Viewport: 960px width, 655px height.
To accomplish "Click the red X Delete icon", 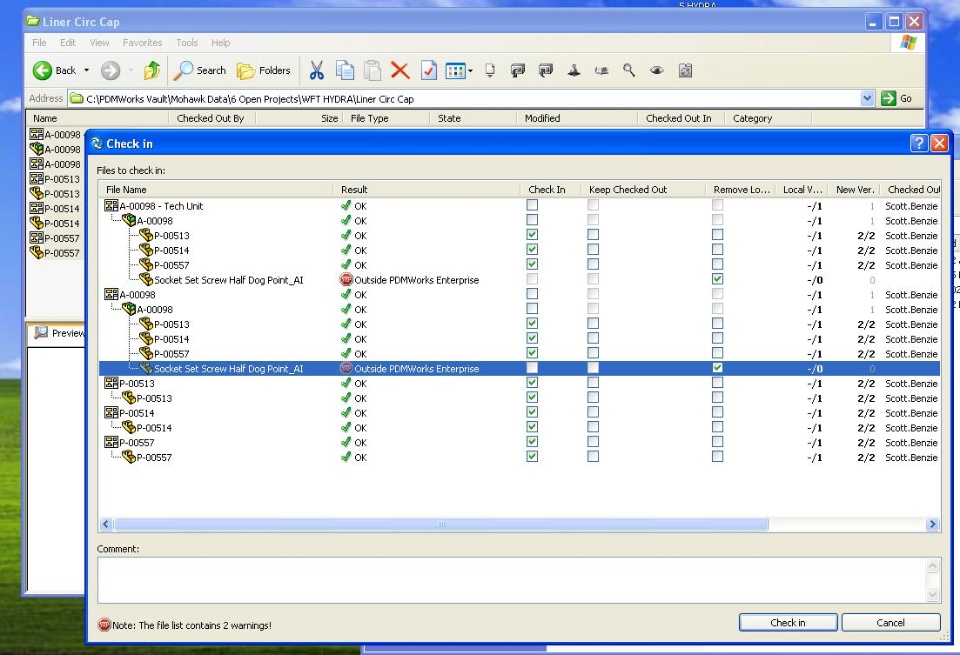I will coord(400,70).
